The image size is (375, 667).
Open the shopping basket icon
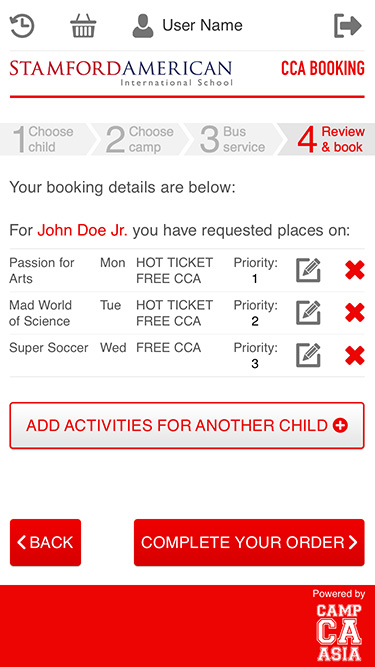click(x=83, y=26)
